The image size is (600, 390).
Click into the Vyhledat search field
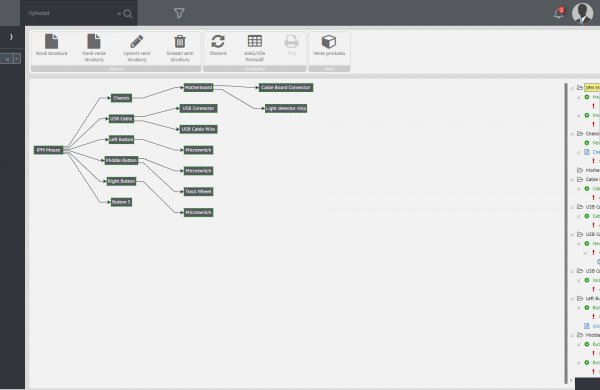click(71, 13)
